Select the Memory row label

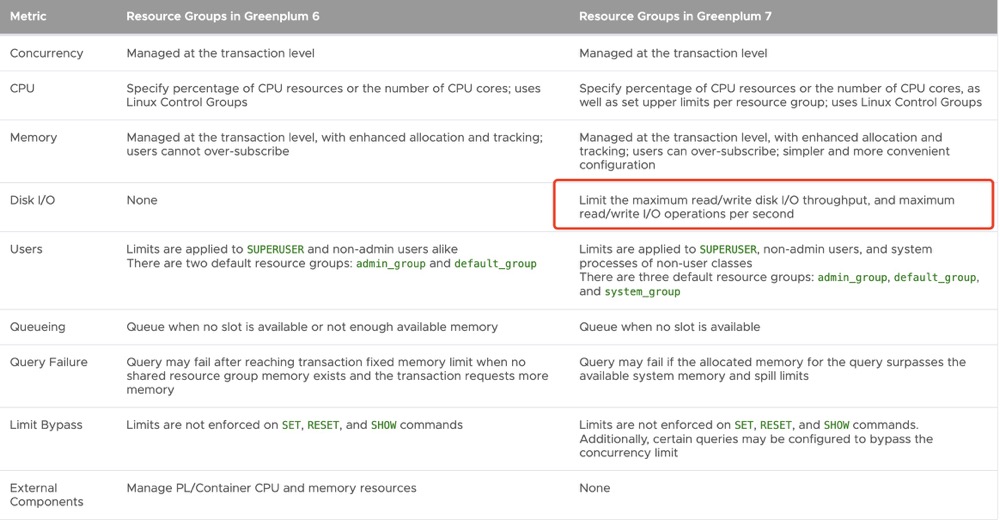(33, 137)
